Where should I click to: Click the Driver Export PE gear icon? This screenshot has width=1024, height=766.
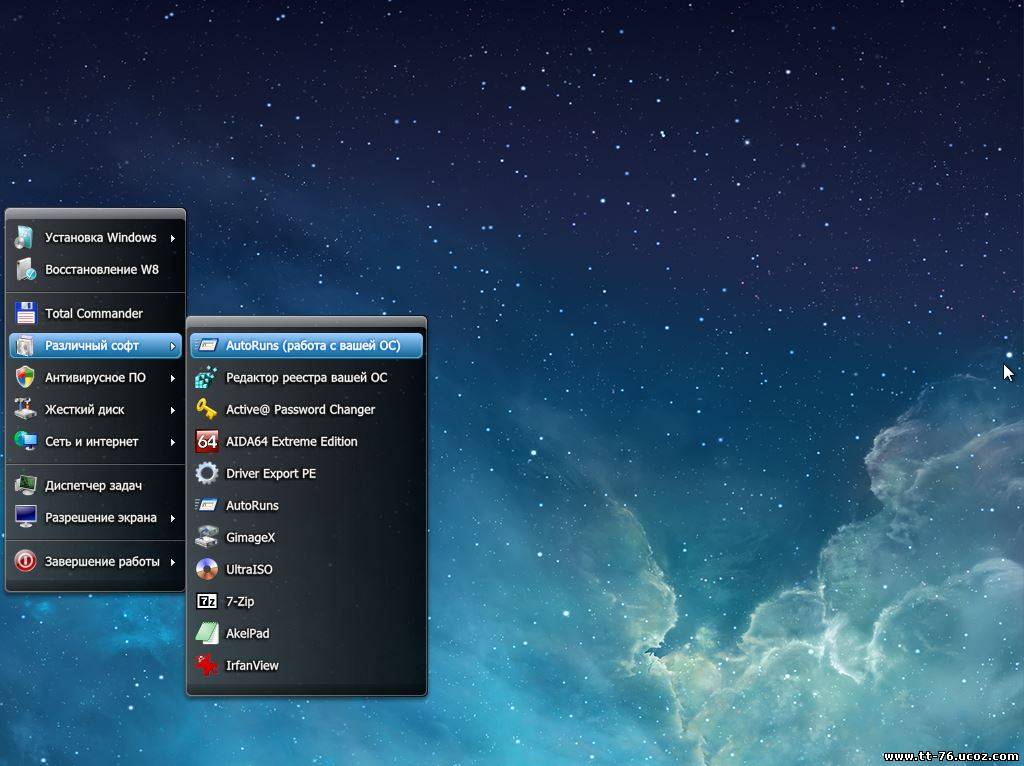[206, 473]
